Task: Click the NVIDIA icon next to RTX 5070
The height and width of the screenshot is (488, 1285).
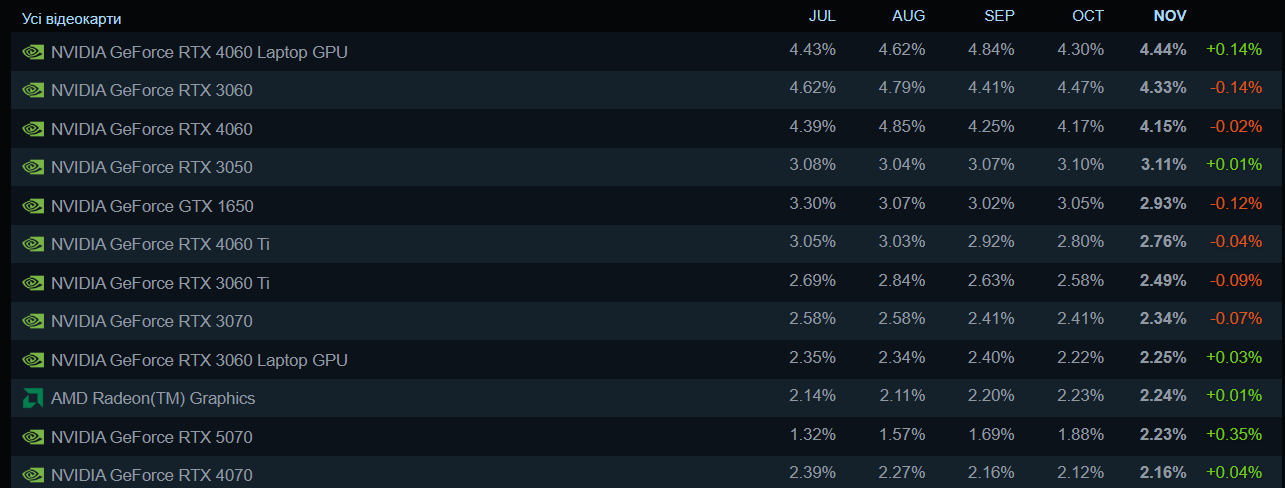Action: coord(33,437)
